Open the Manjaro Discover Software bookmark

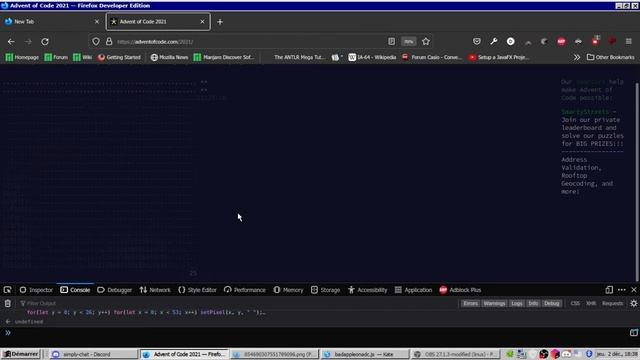click(x=224, y=58)
